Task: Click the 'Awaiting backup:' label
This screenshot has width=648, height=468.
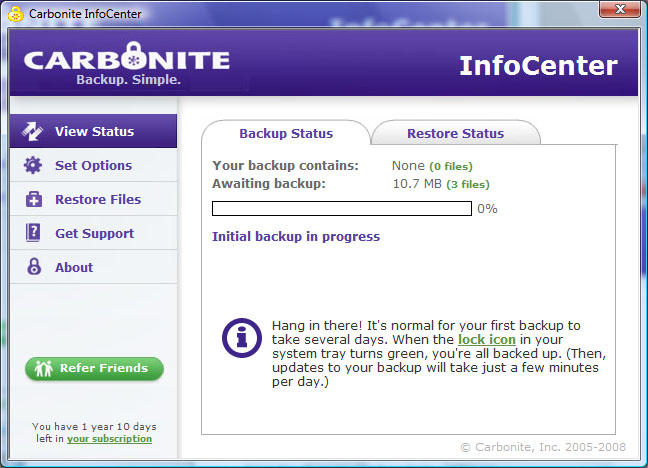Action: click(x=269, y=184)
